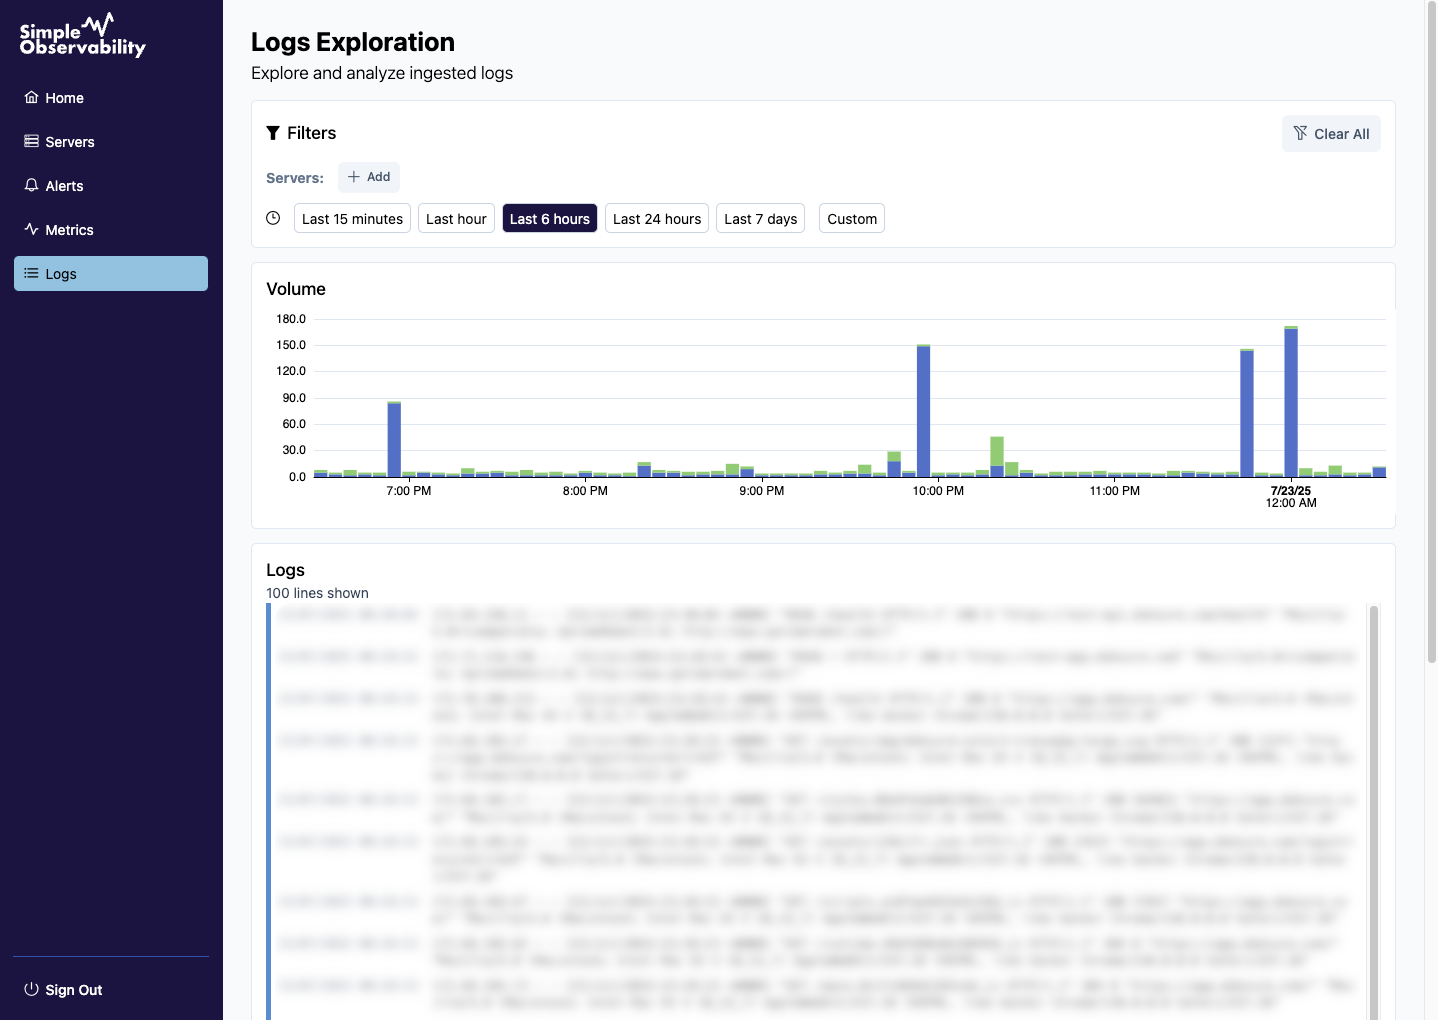Choose the Last 24 hours range

tap(657, 219)
